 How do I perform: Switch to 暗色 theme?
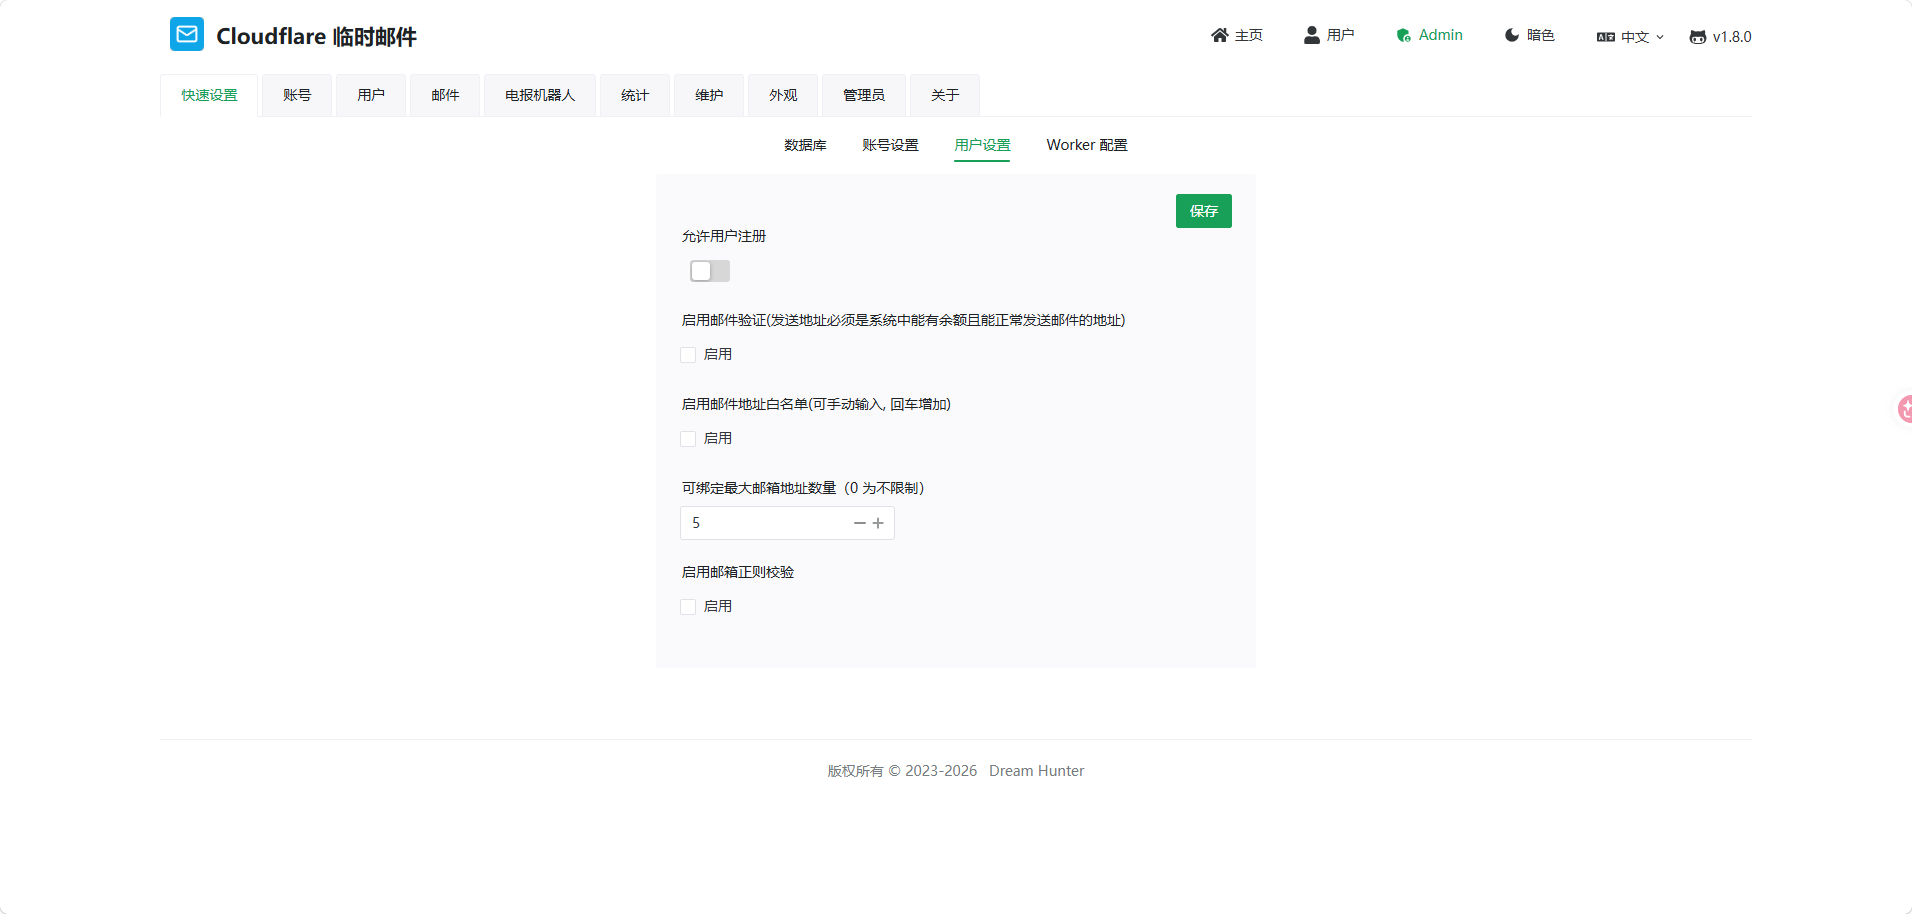[1530, 35]
